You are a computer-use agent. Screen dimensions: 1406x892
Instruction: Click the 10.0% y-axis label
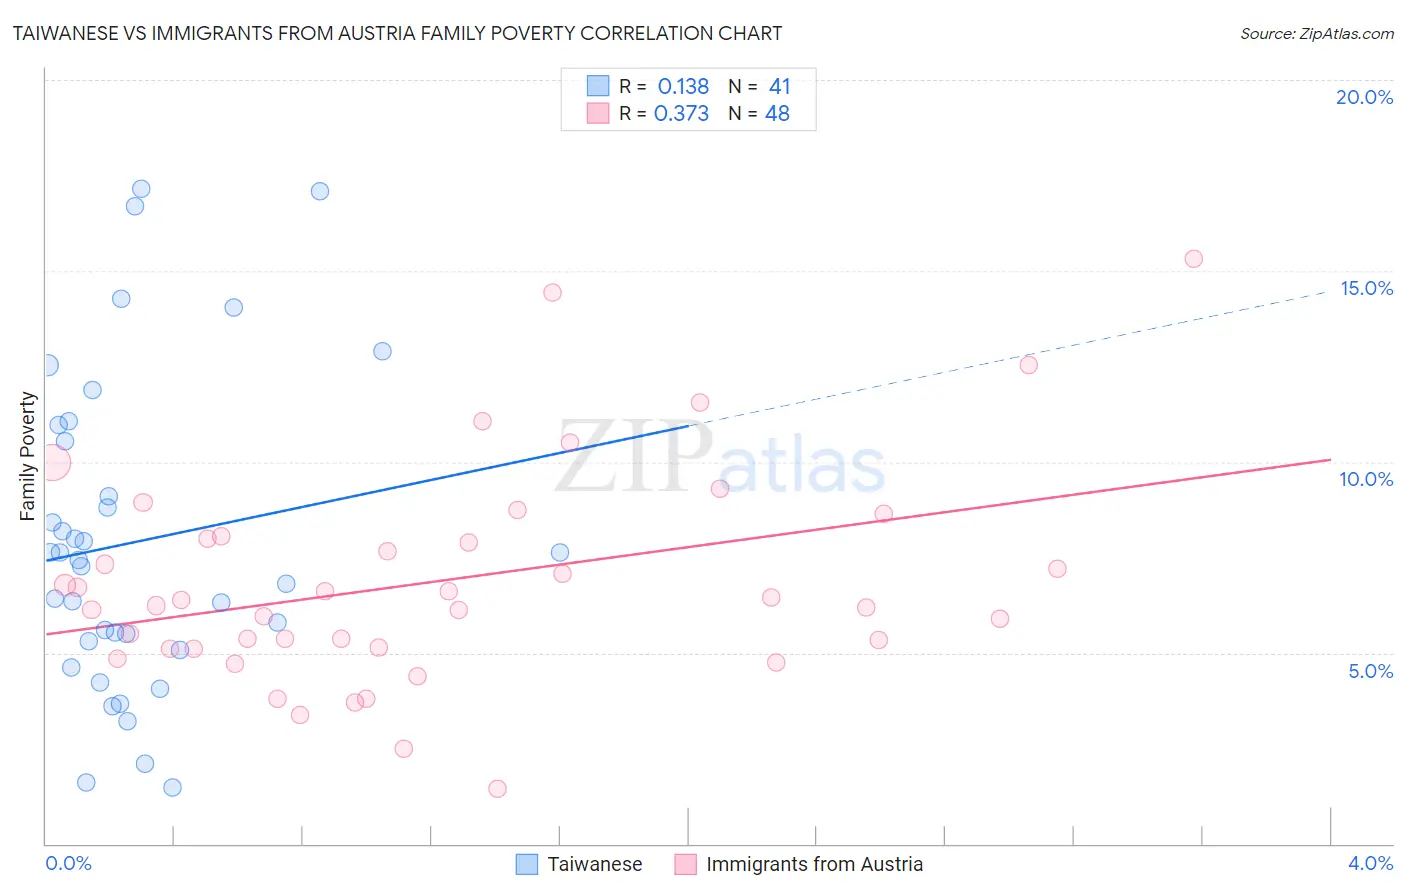click(x=1366, y=479)
